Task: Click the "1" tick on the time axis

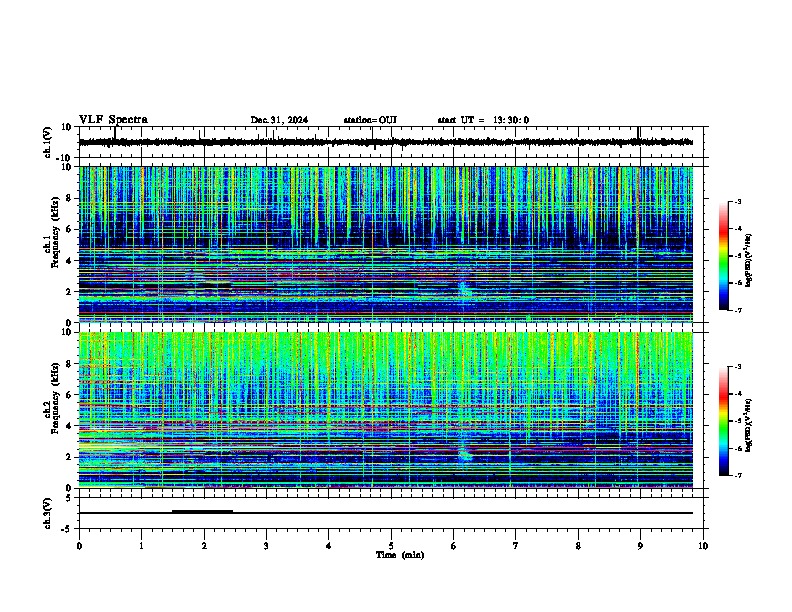Action: pos(141,546)
